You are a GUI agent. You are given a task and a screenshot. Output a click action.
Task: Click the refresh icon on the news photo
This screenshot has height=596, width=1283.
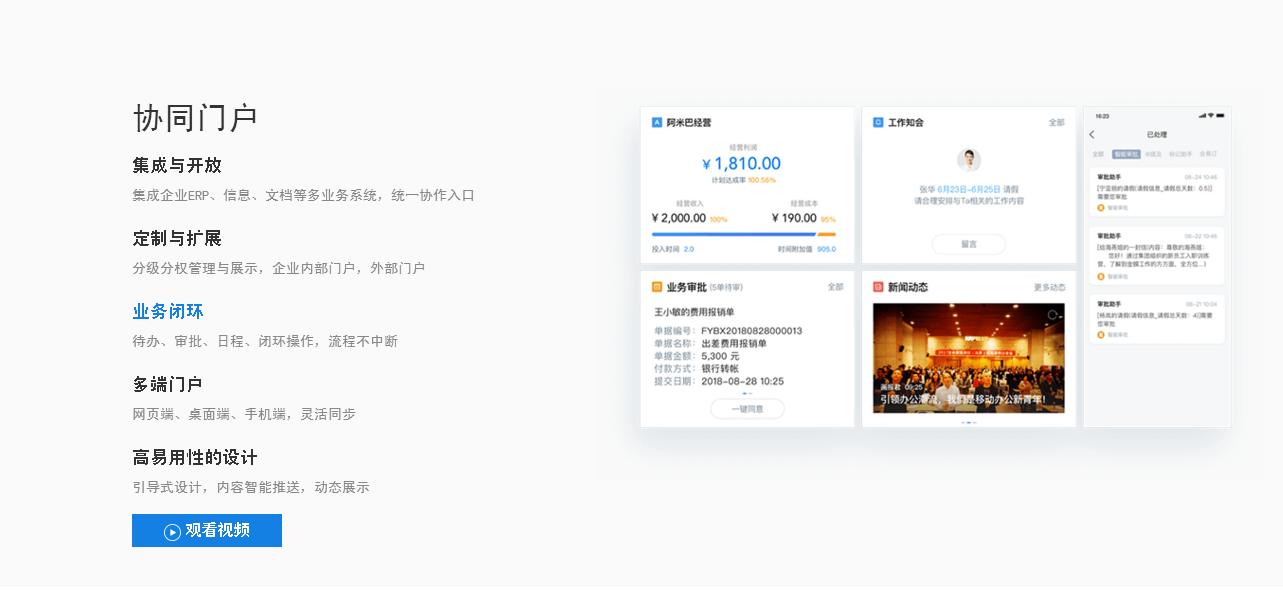click(x=1052, y=315)
